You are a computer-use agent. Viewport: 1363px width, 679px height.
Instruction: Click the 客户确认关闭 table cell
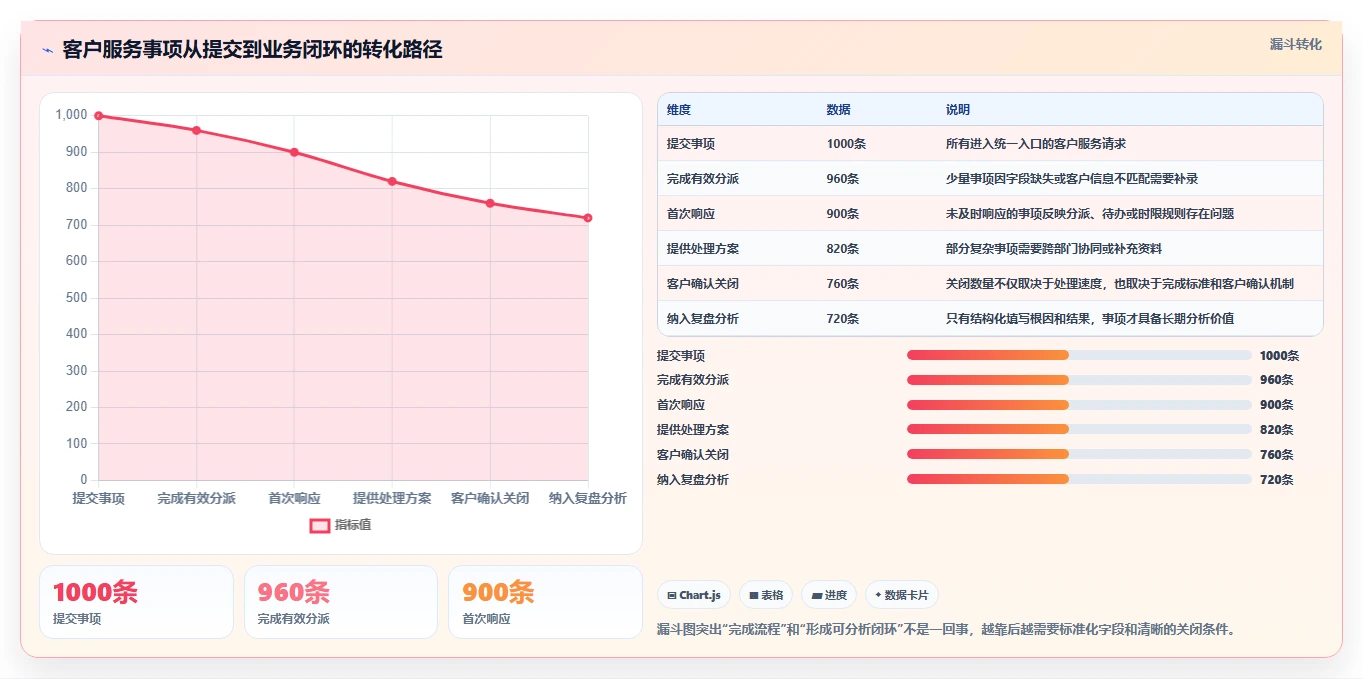pyautogui.click(x=703, y=284)
